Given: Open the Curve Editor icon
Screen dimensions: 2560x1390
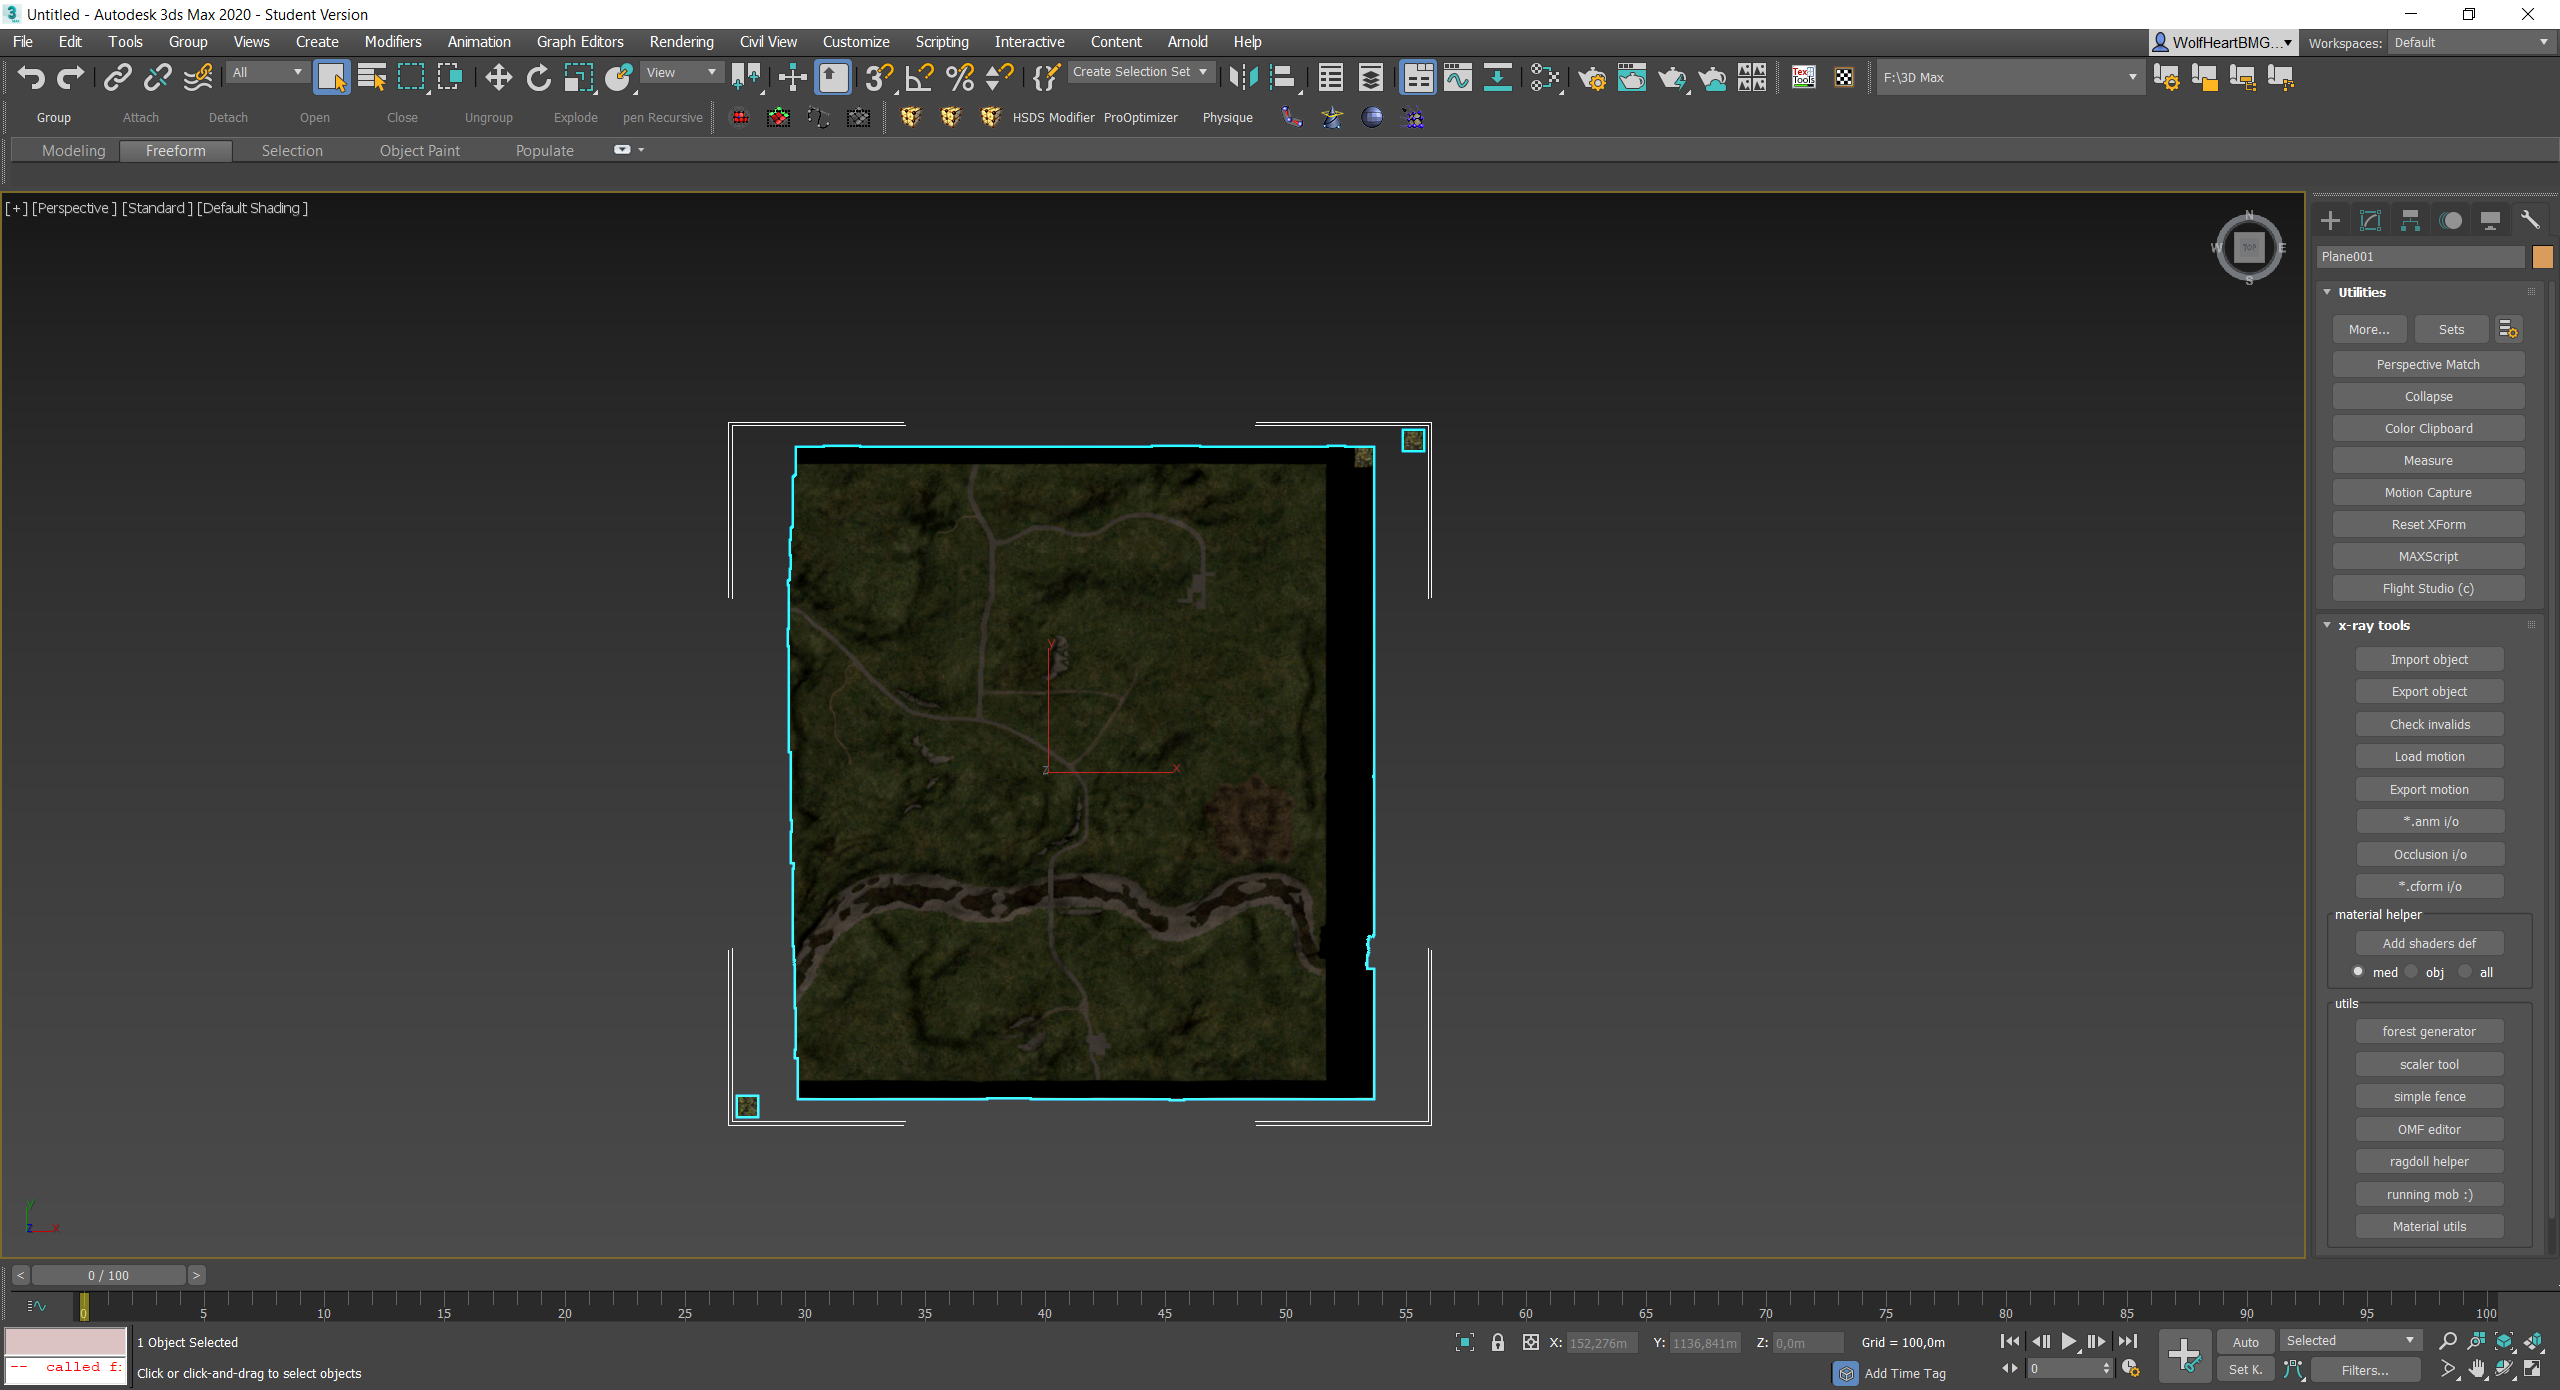Looking at the screenshot, I should [x=1458, y=77].
